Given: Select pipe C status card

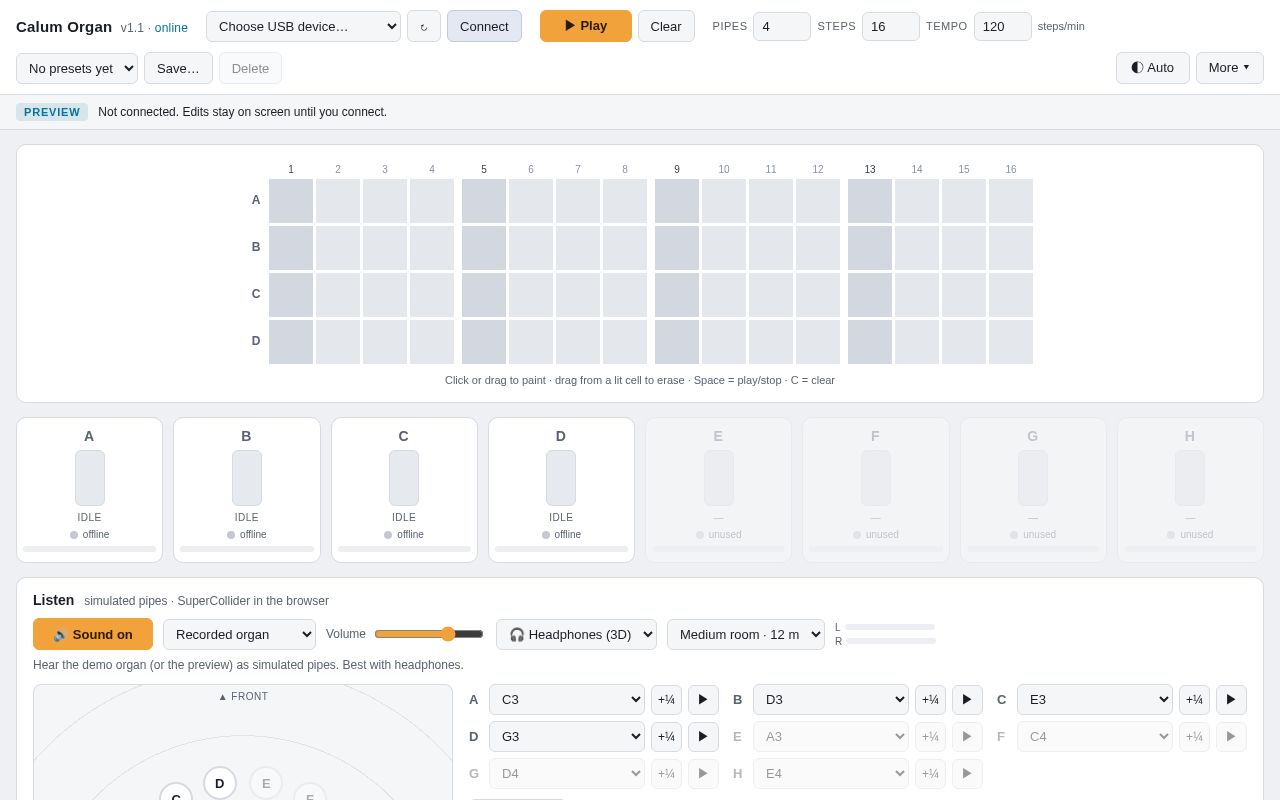Looking at the screenshot, I should tap(404, 490).
